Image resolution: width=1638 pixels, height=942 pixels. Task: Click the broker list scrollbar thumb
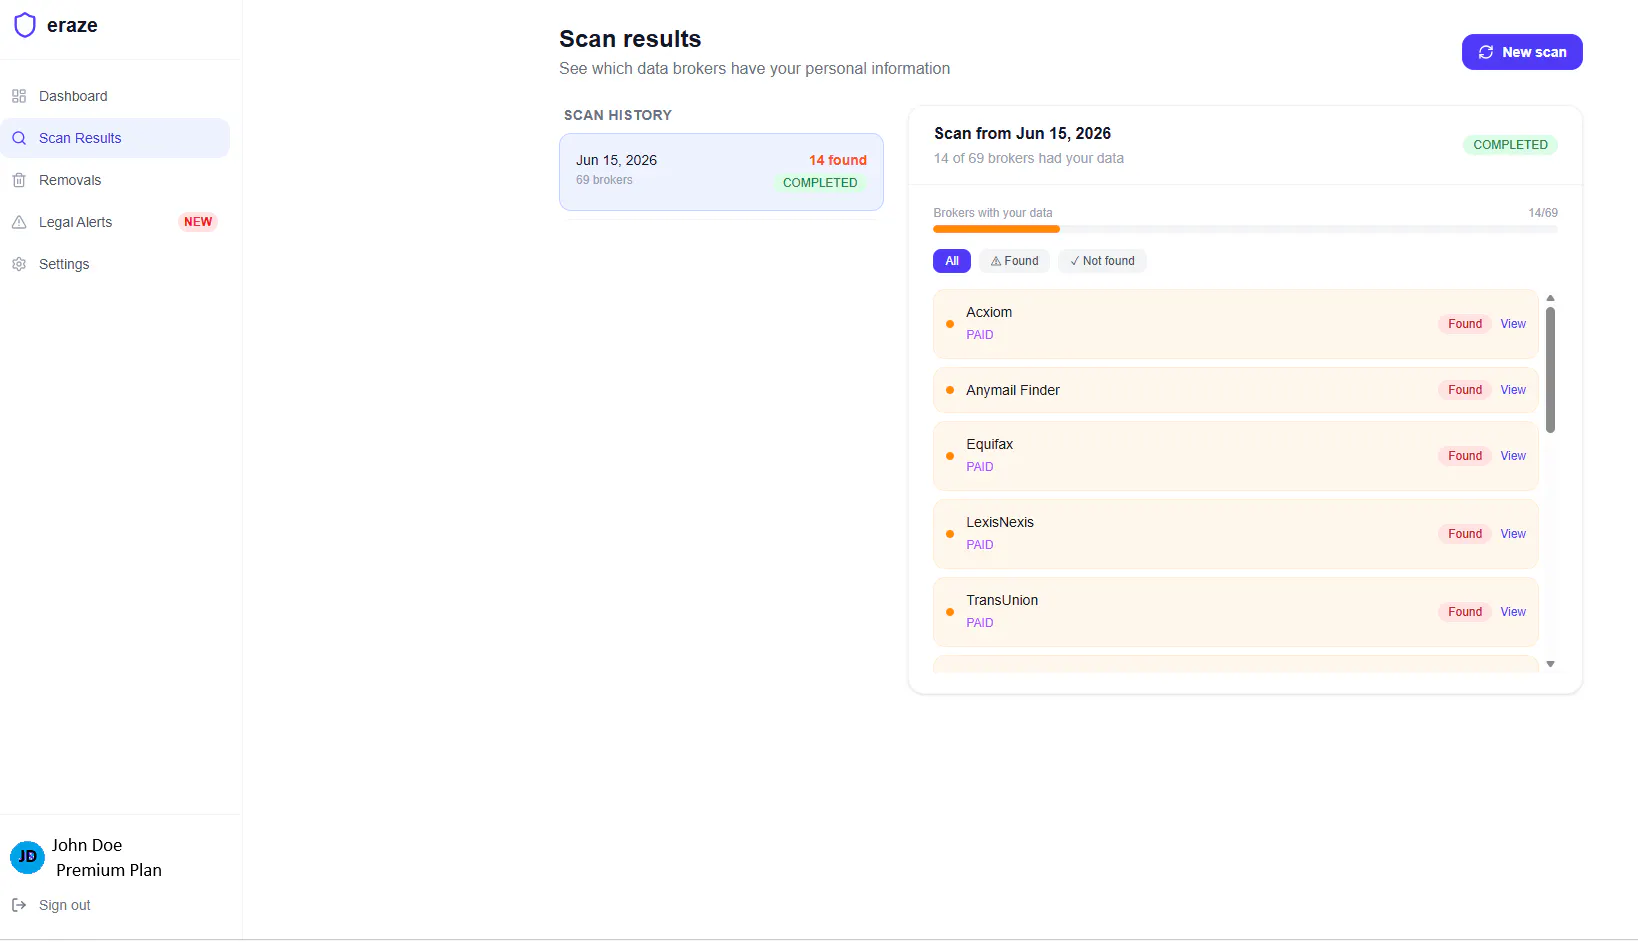(x=1550, y=370)
